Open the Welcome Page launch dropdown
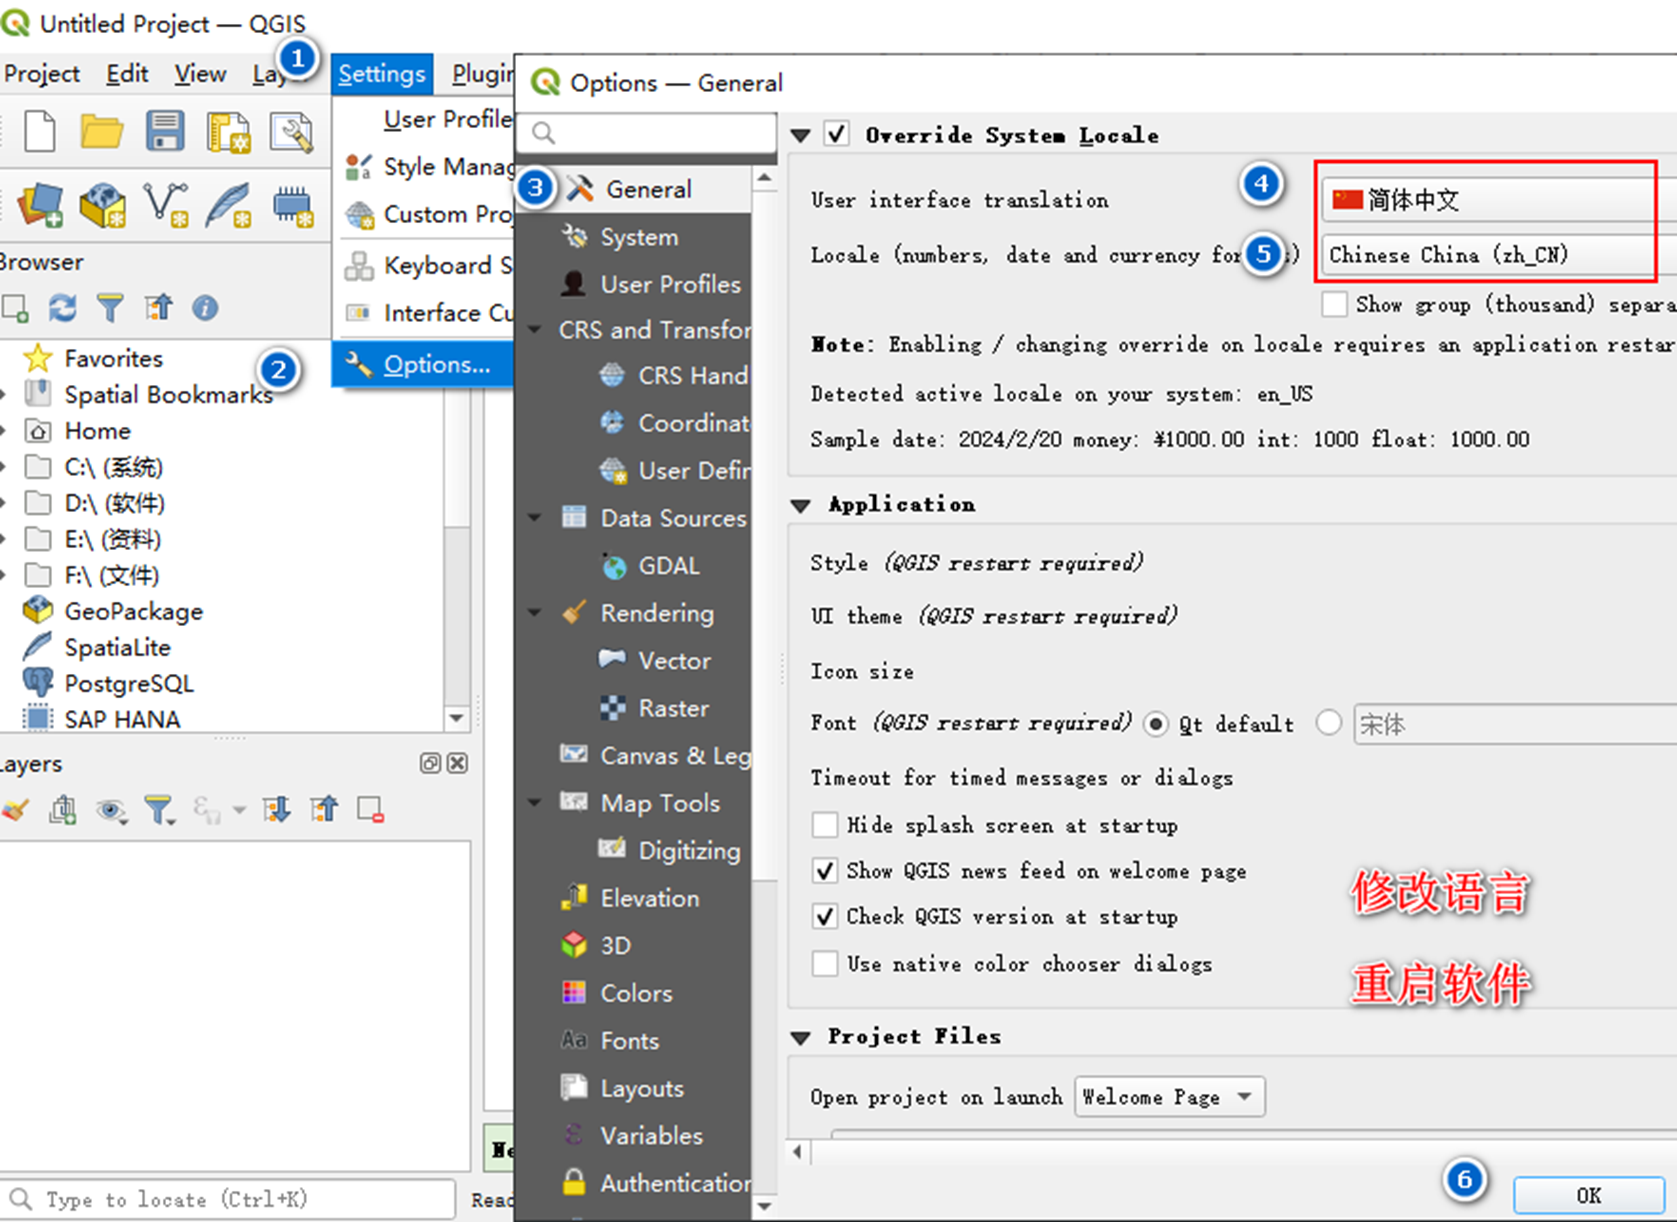The width and height of the screenshot is (1677, 1222). pos(1169,1097)
